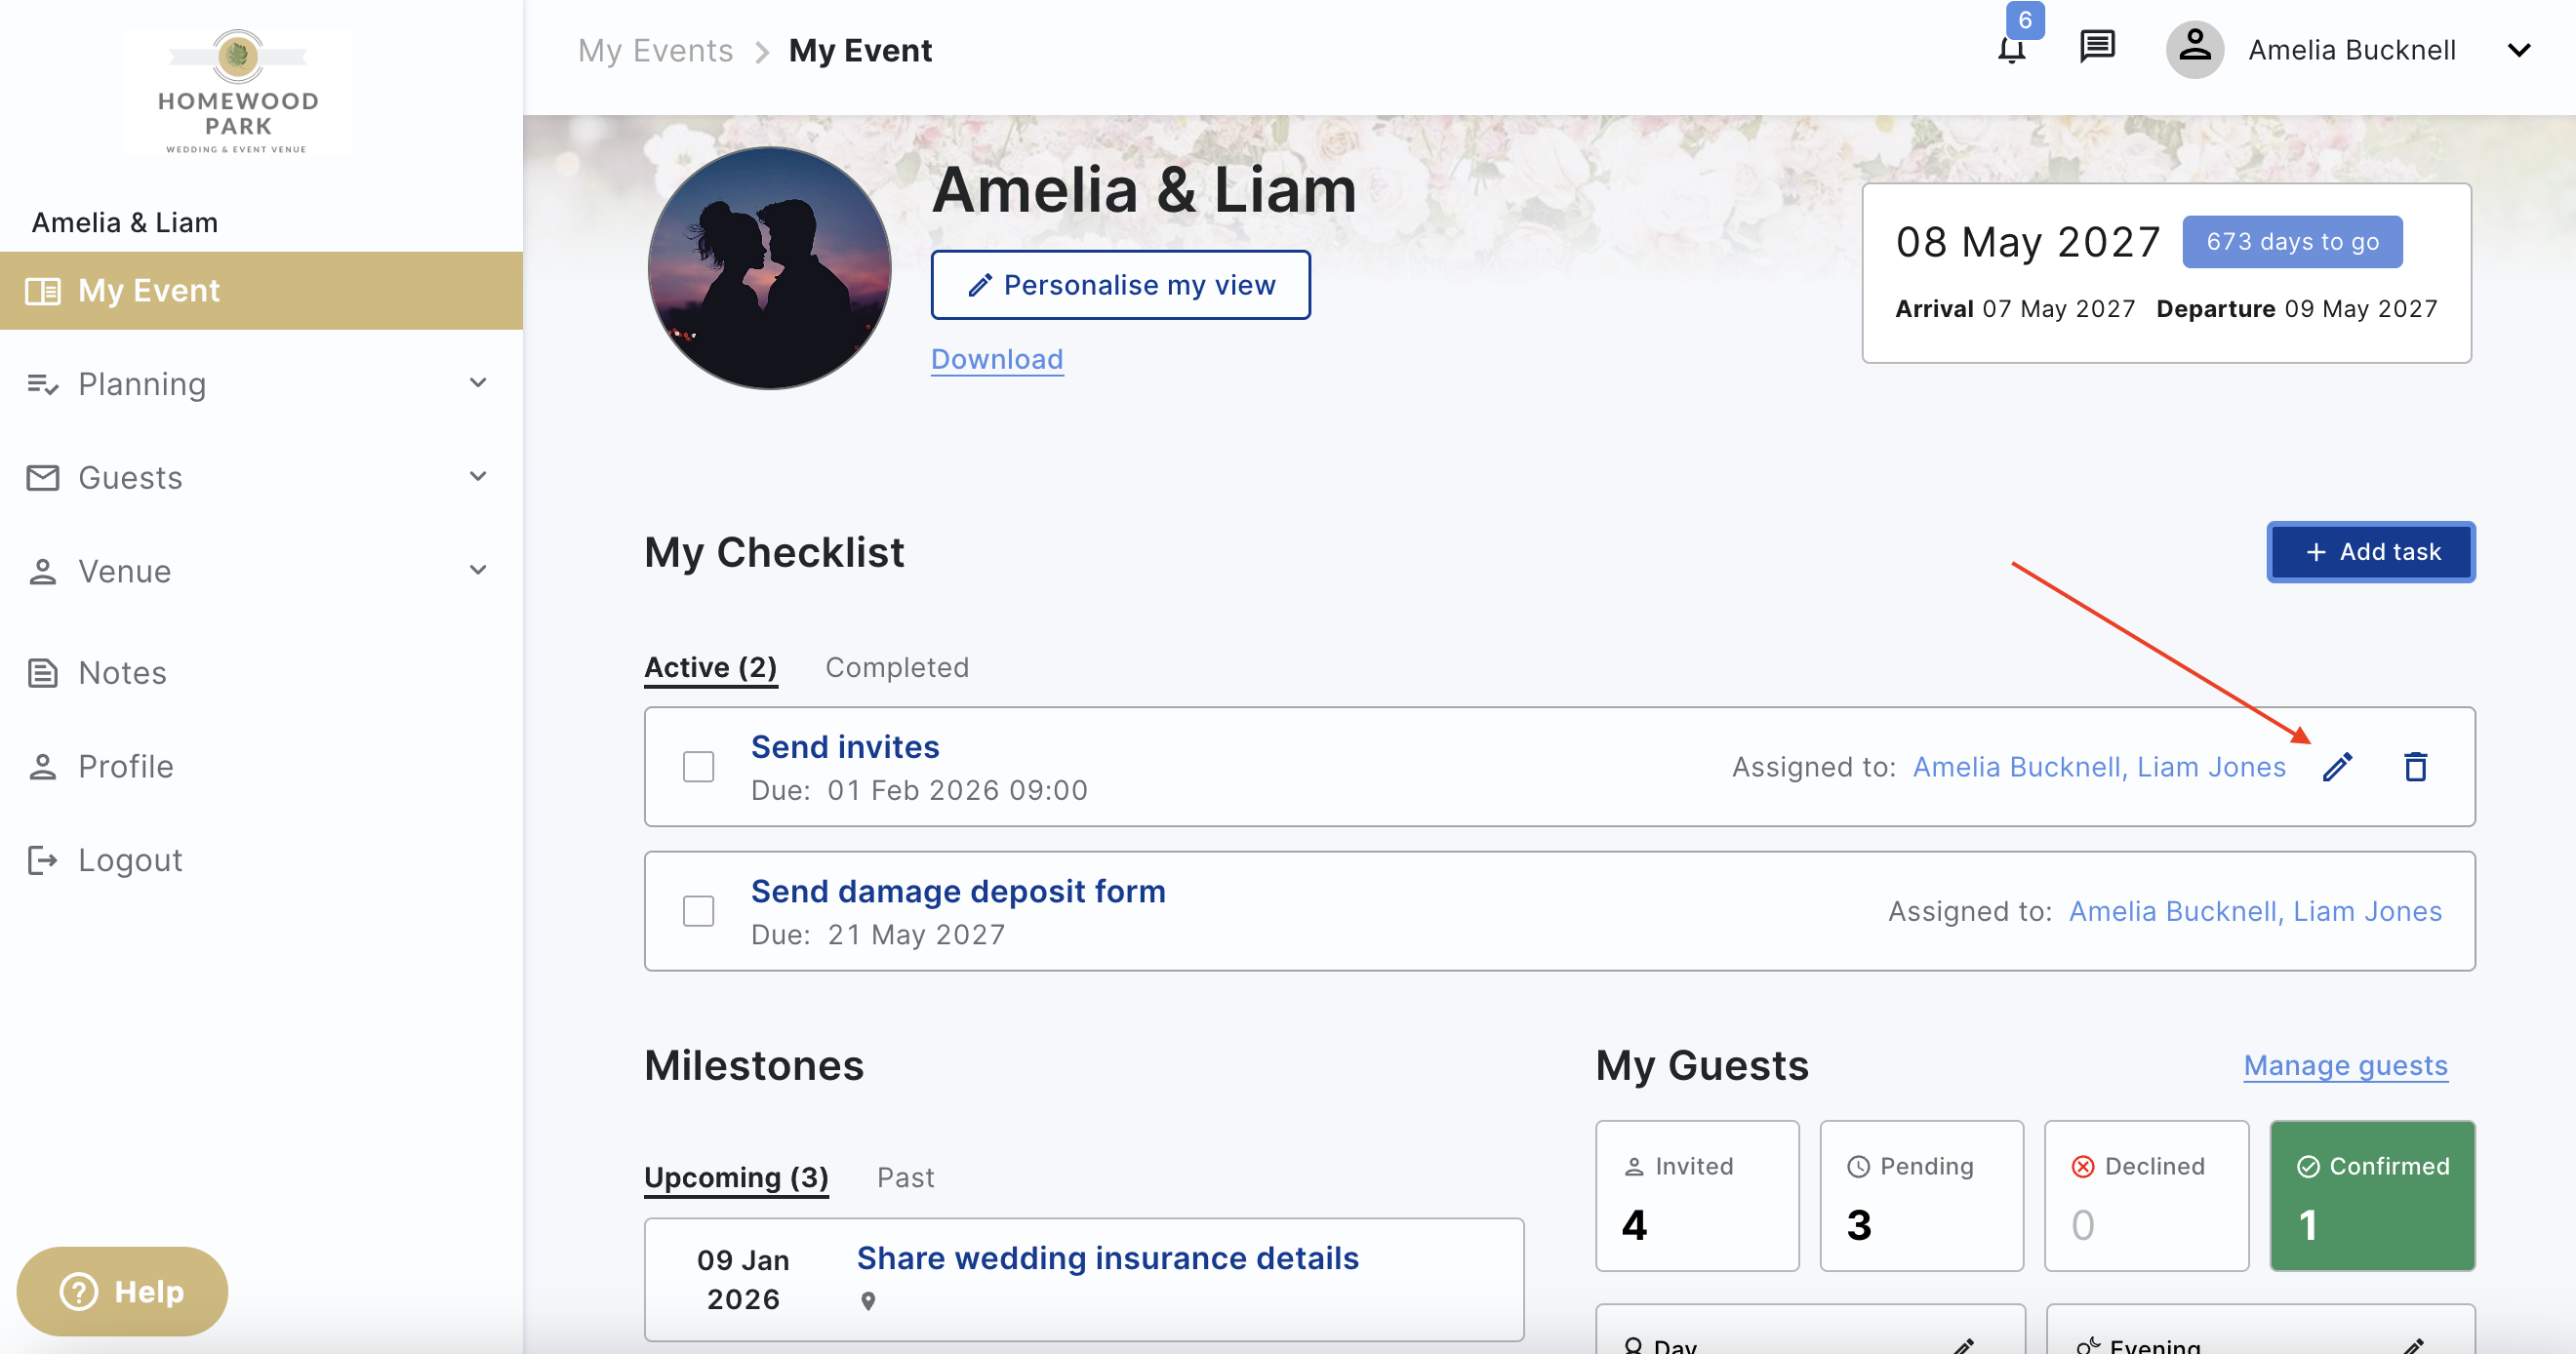Click the Add task button
This screenshot has width=2576, height=1354.
pyautogui.click(x=2370, y=551)
